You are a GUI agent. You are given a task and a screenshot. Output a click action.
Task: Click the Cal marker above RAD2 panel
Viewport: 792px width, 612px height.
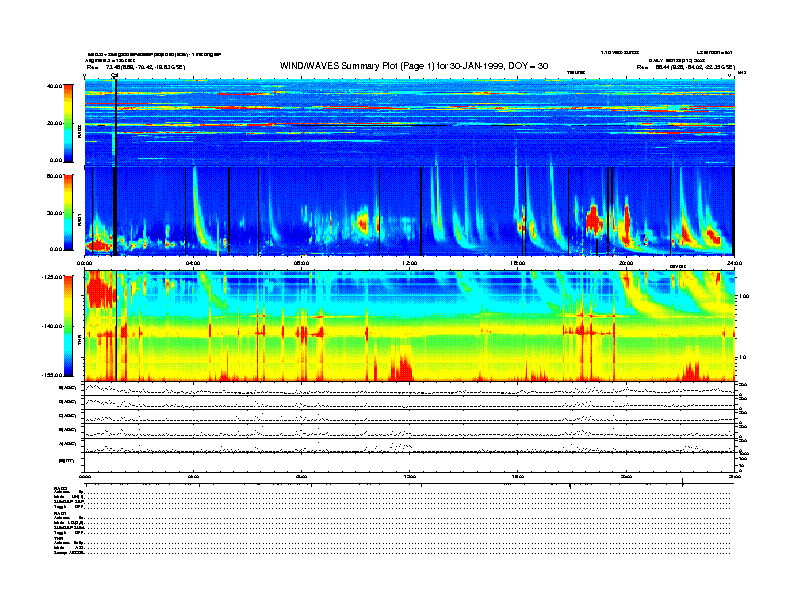click(114, 75)
